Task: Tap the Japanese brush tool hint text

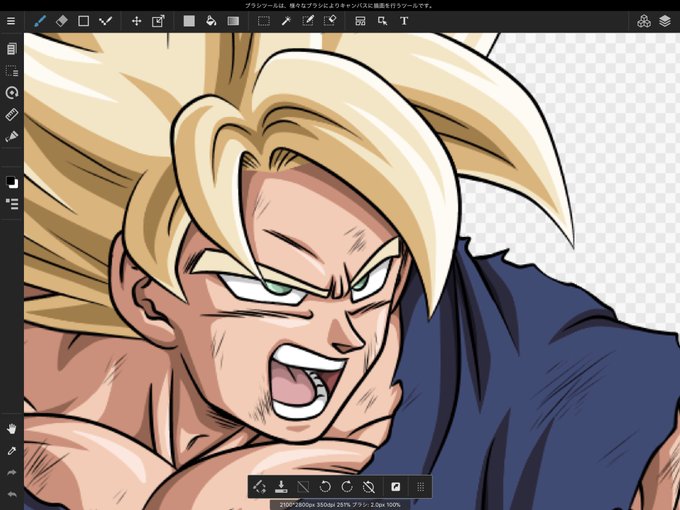Action: (339, 6)
